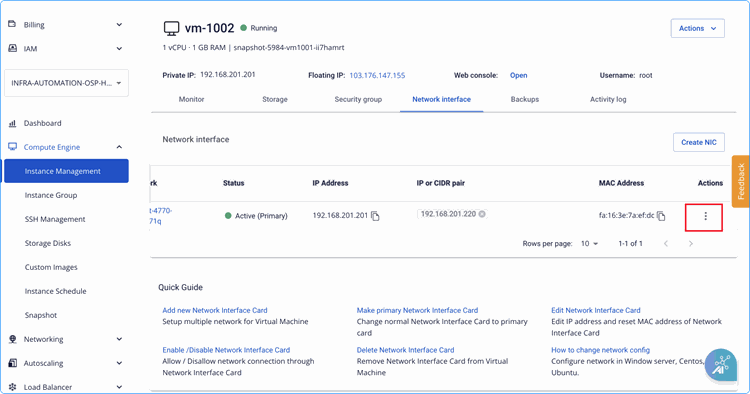Expand the IAM menu chevron
The image size is (750, 394).
[119, 48]
